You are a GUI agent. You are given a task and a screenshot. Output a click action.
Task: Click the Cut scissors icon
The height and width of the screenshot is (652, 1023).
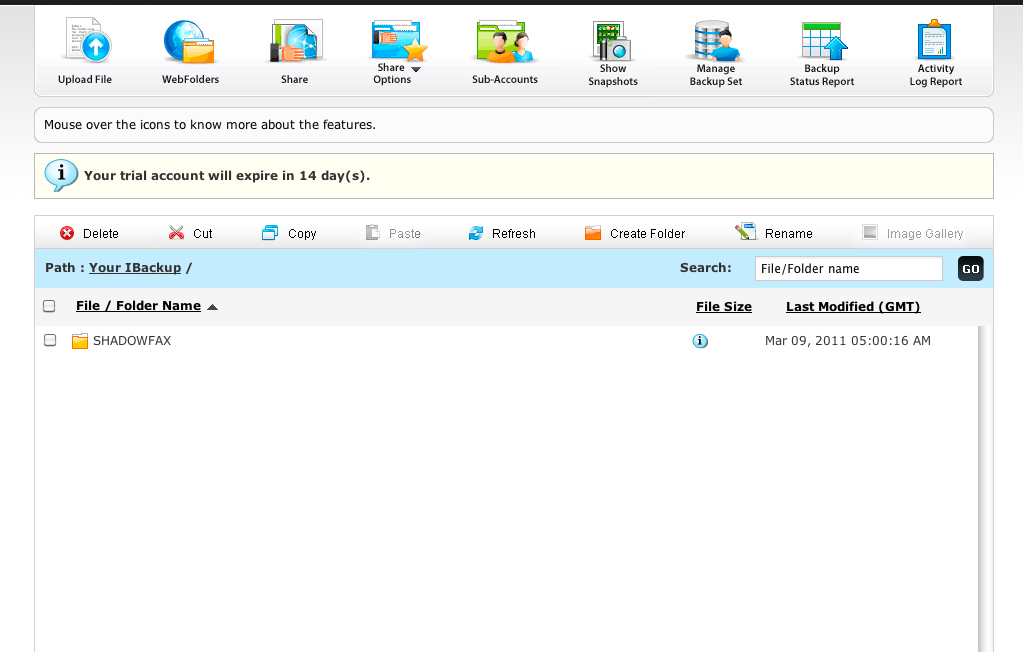176,233
